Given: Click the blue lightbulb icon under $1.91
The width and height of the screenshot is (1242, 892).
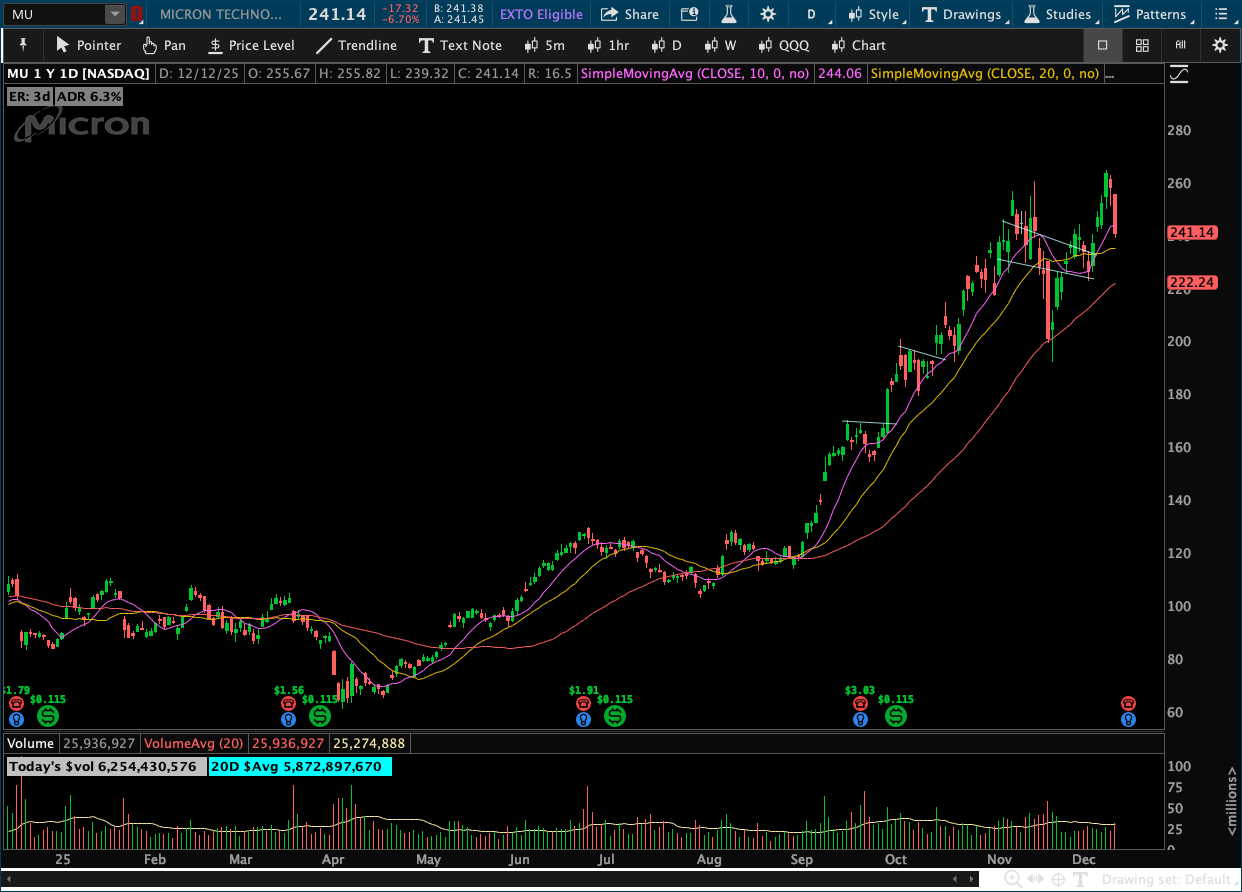Looking at the screenshot, I should click(584, 719).
